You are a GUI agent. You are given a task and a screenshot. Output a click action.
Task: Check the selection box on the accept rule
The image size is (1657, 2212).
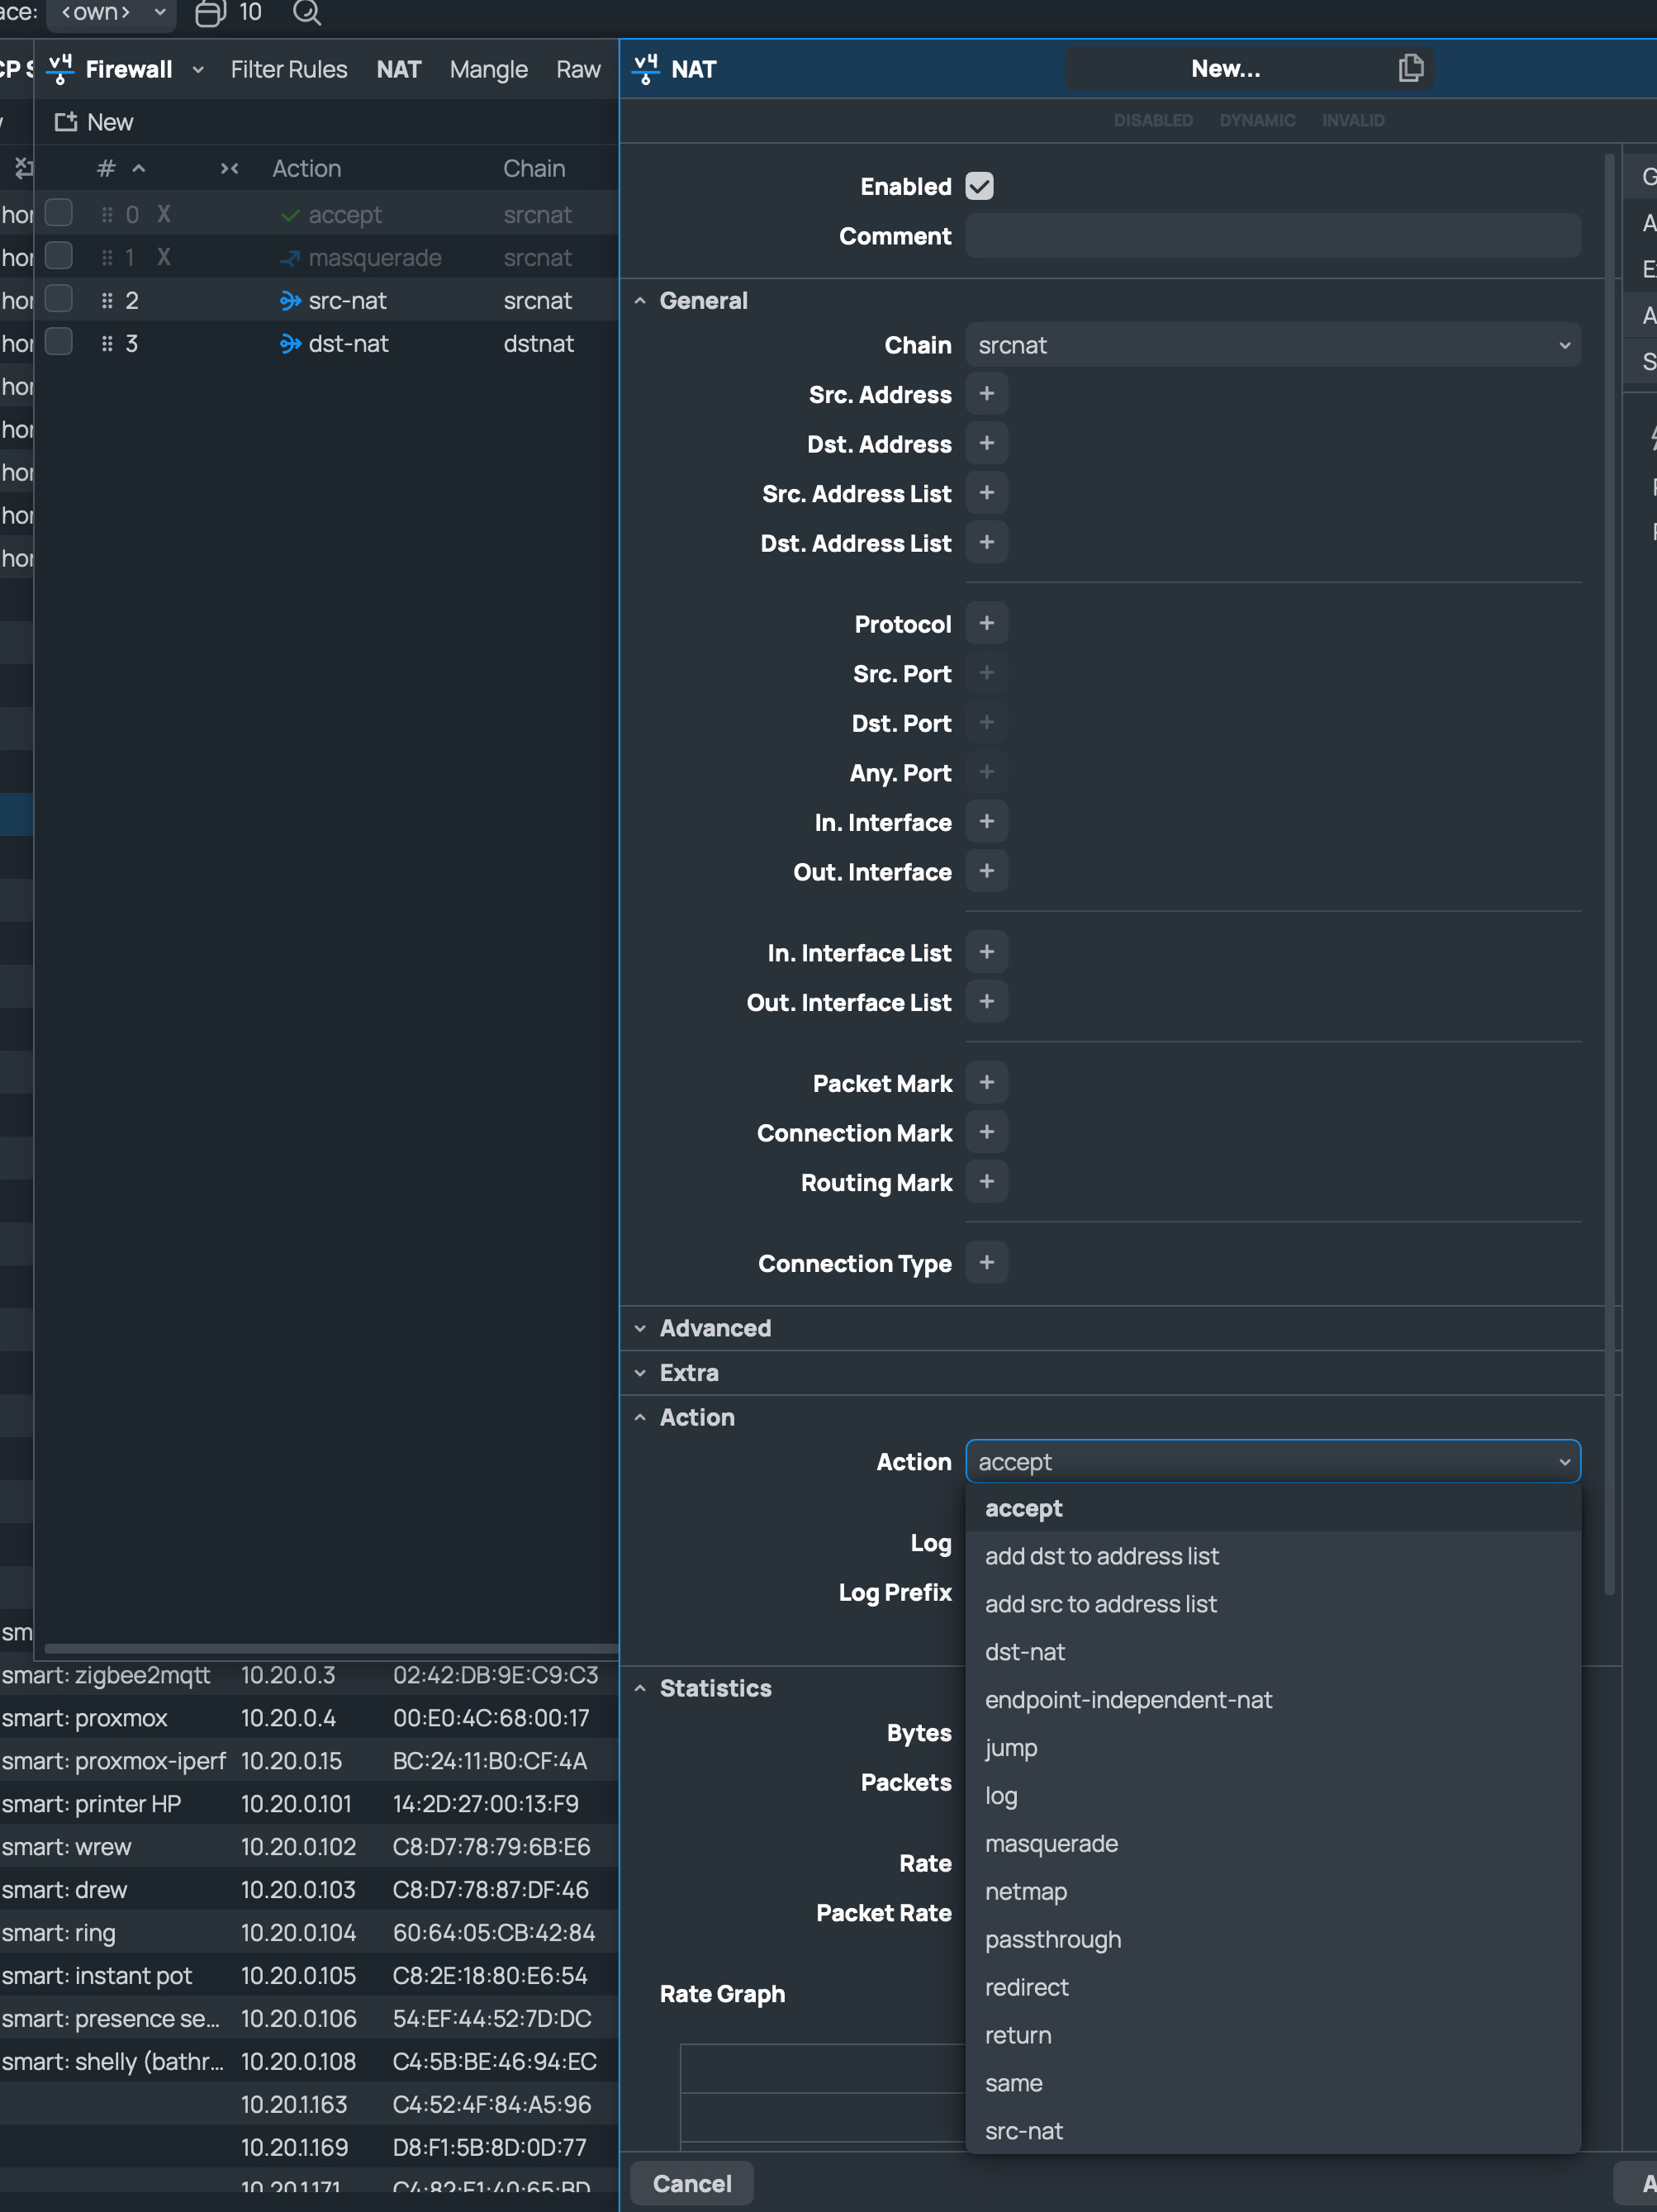pyautogui.click(x=59, y=212)
